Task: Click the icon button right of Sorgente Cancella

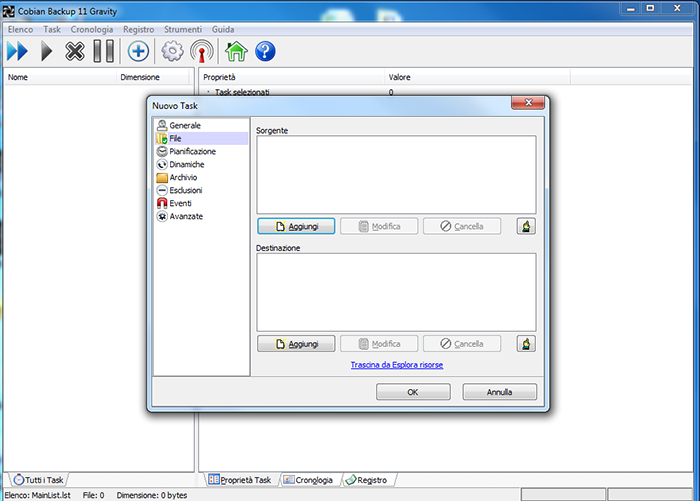Action: pos(526,226)
